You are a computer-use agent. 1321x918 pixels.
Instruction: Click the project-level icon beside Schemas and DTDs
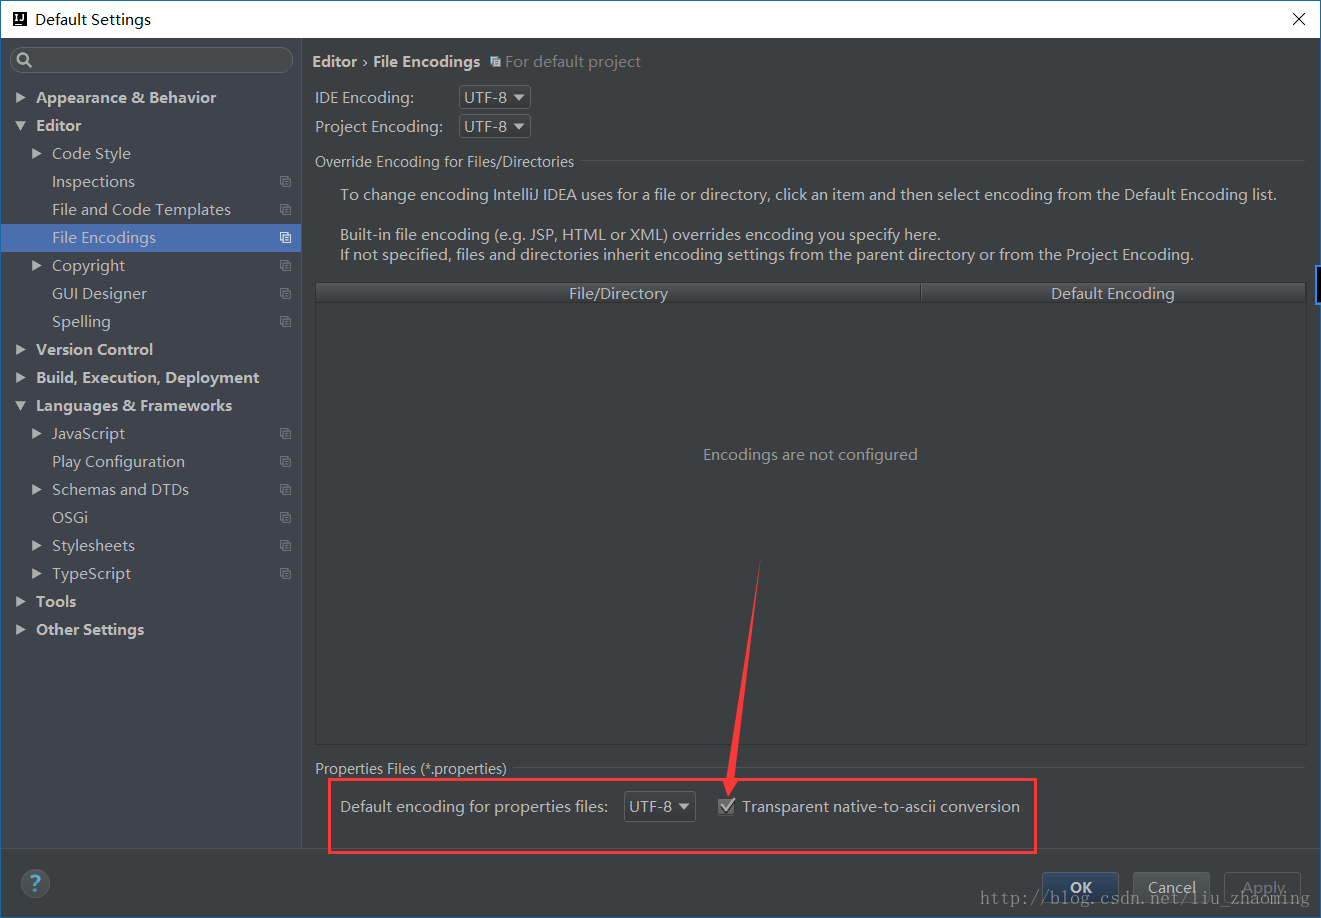click(285, 489)
